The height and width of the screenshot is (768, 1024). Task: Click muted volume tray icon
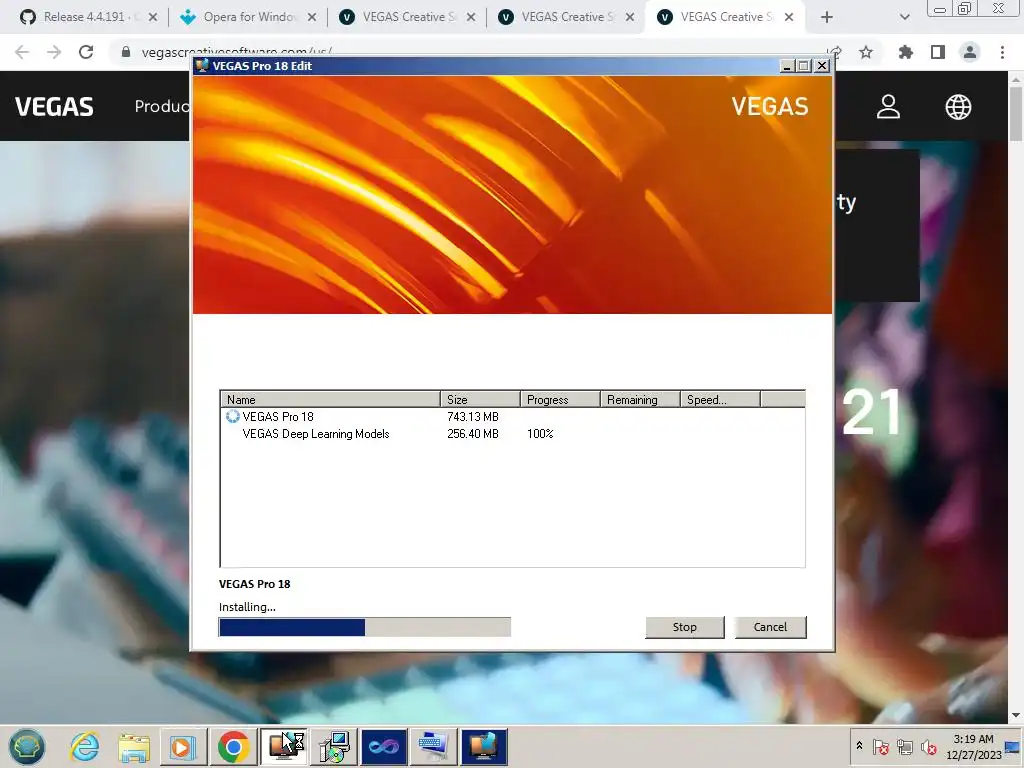click(928, 746)
